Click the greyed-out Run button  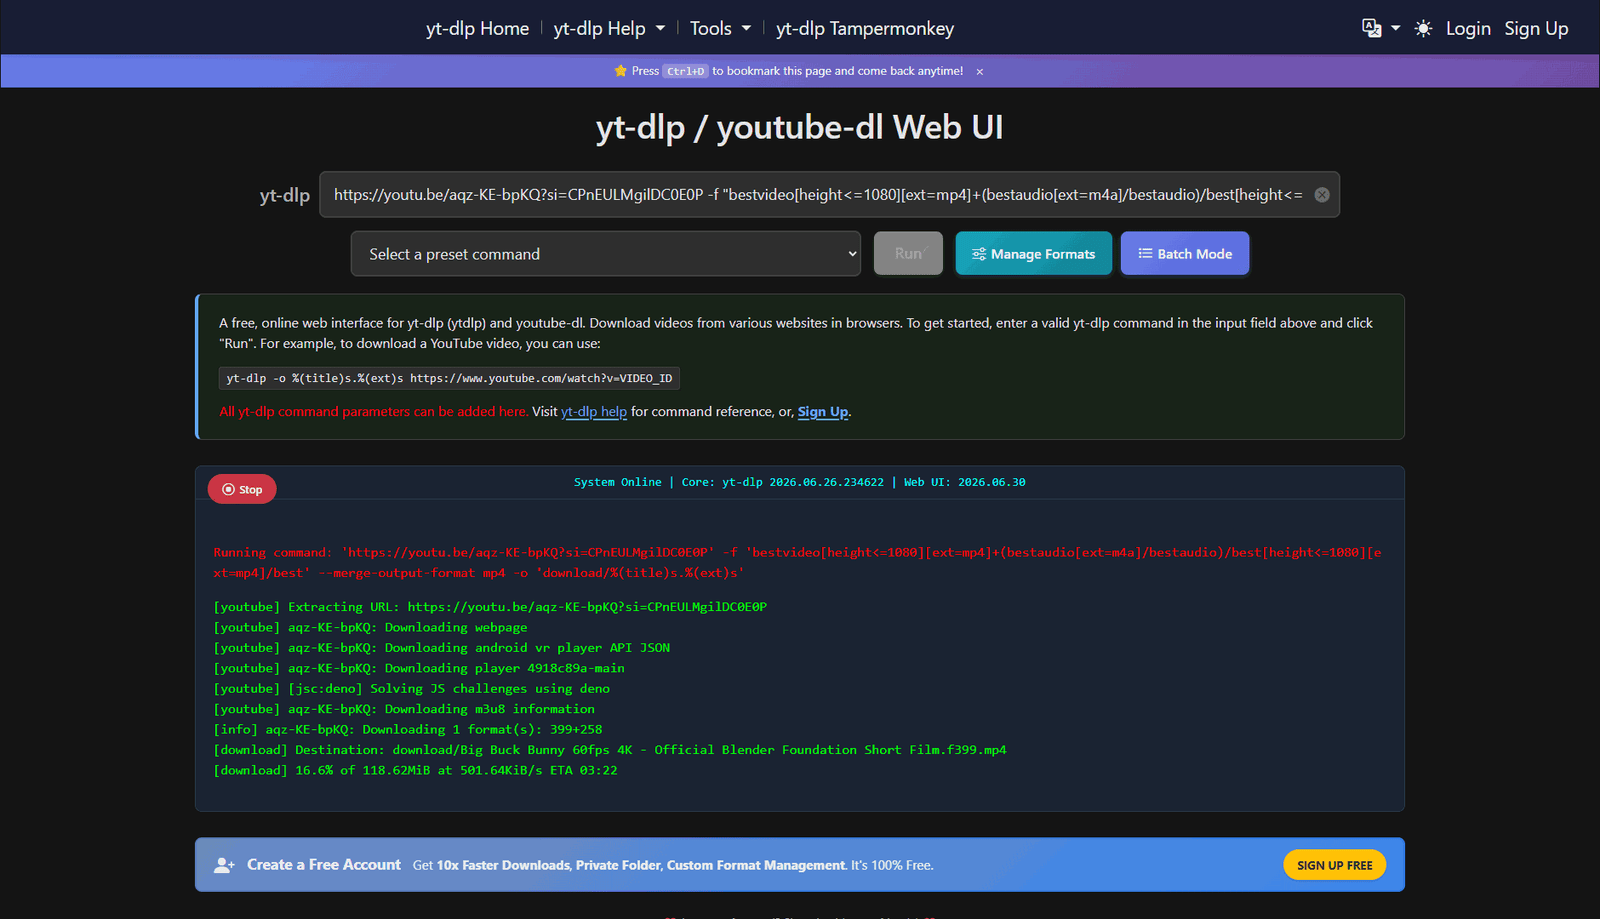click(x=908, y=254)
